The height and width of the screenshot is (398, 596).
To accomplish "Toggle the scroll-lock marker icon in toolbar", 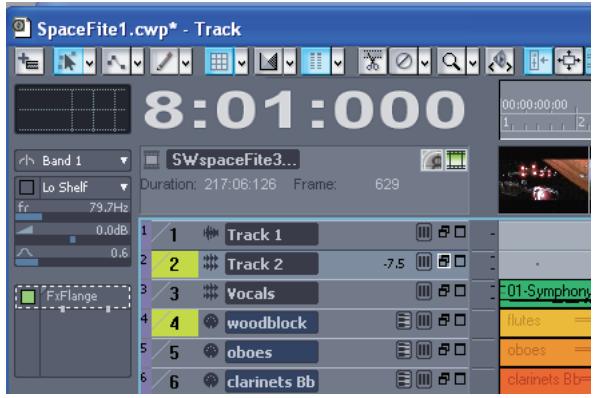I will (x=538, y=61).
